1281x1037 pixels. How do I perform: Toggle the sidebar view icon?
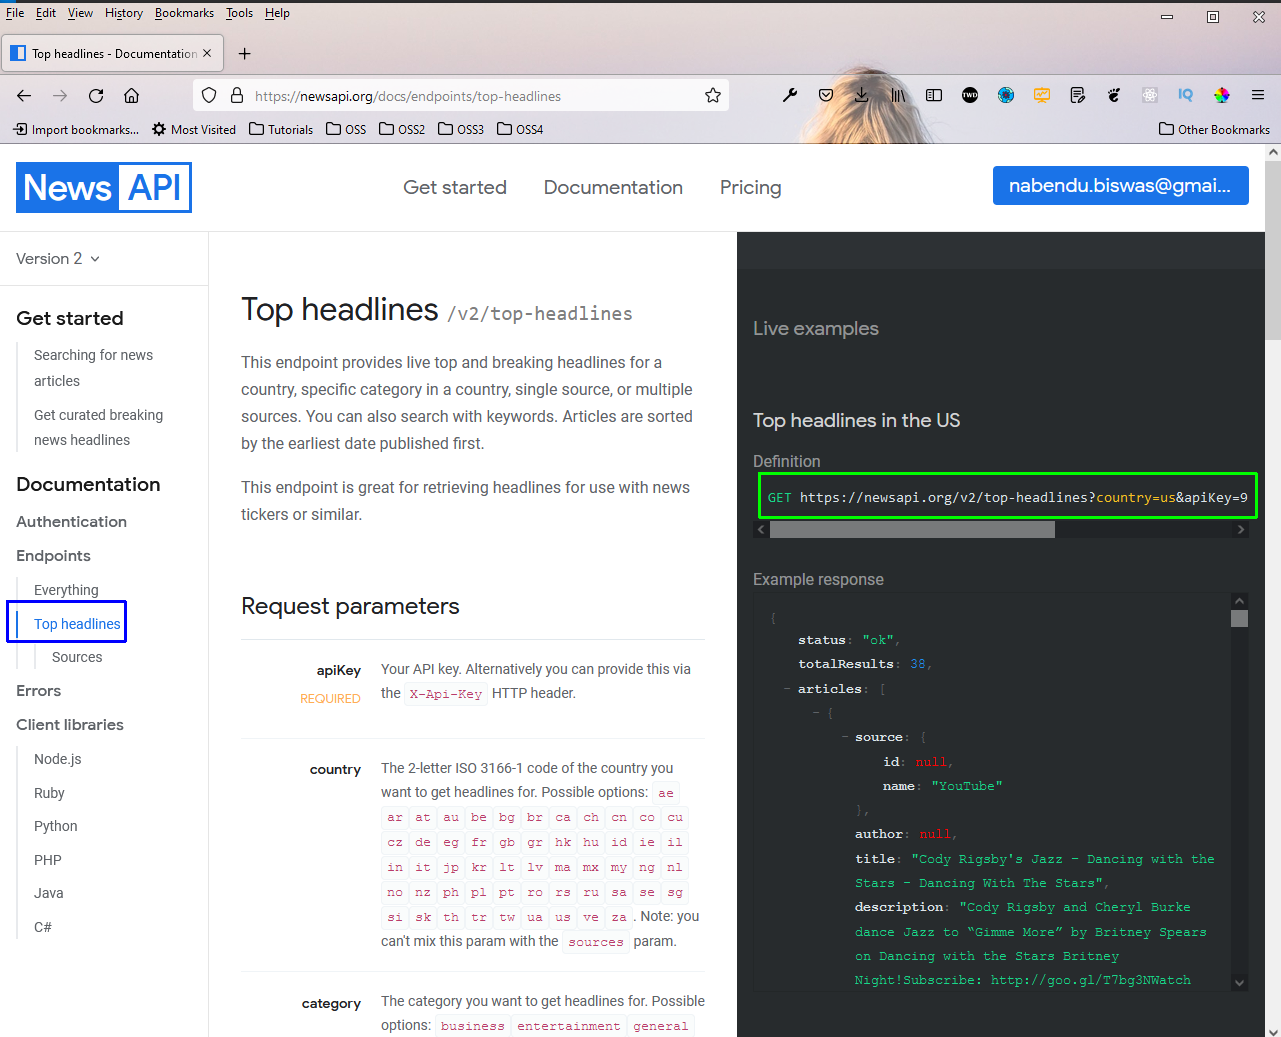click(x=934, y=95)
